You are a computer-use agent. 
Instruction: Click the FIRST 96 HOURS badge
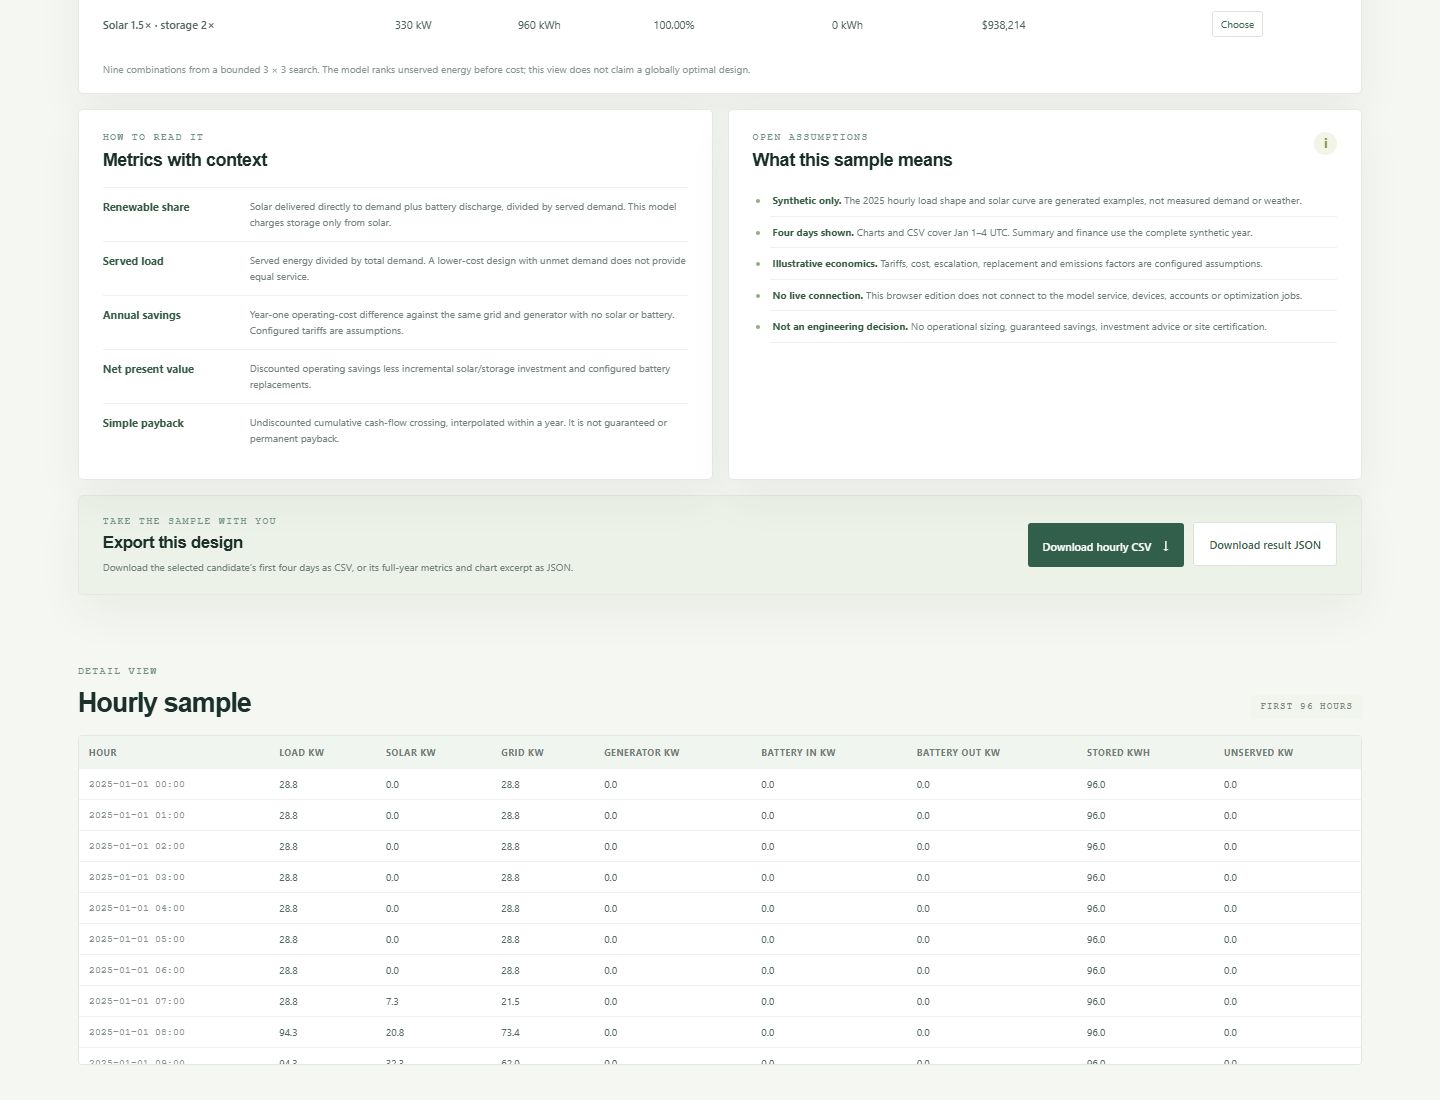click(1306, 706)
